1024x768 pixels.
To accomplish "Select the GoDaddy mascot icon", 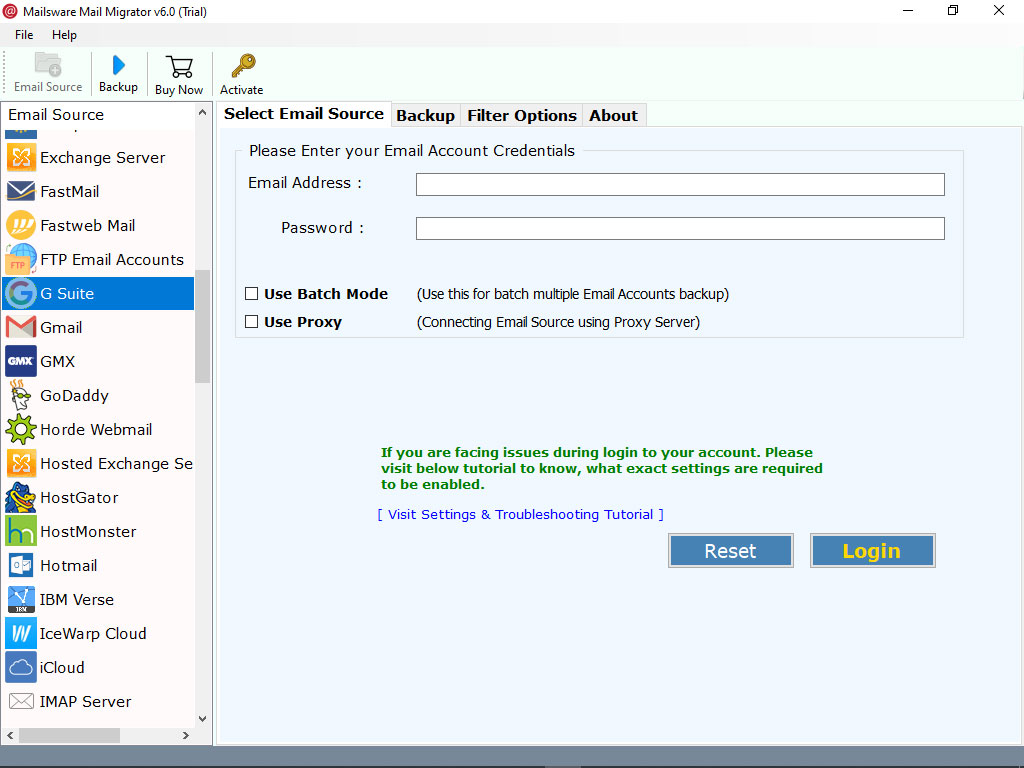I will (21, 395).
